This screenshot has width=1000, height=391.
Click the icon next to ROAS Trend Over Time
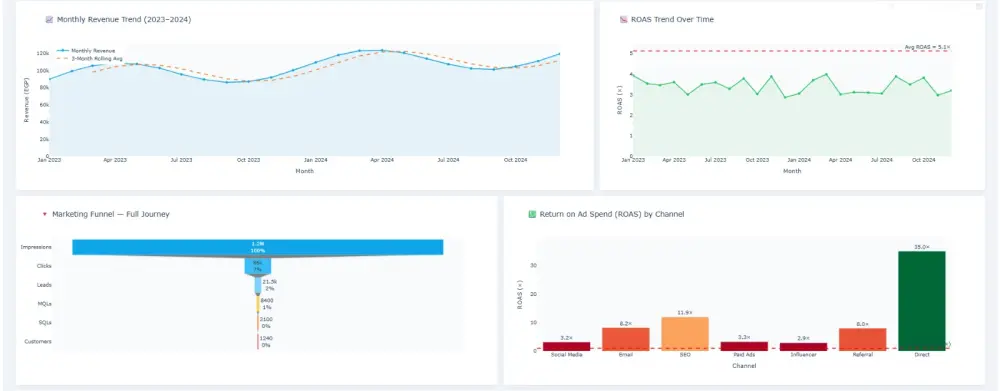point(624,20)
